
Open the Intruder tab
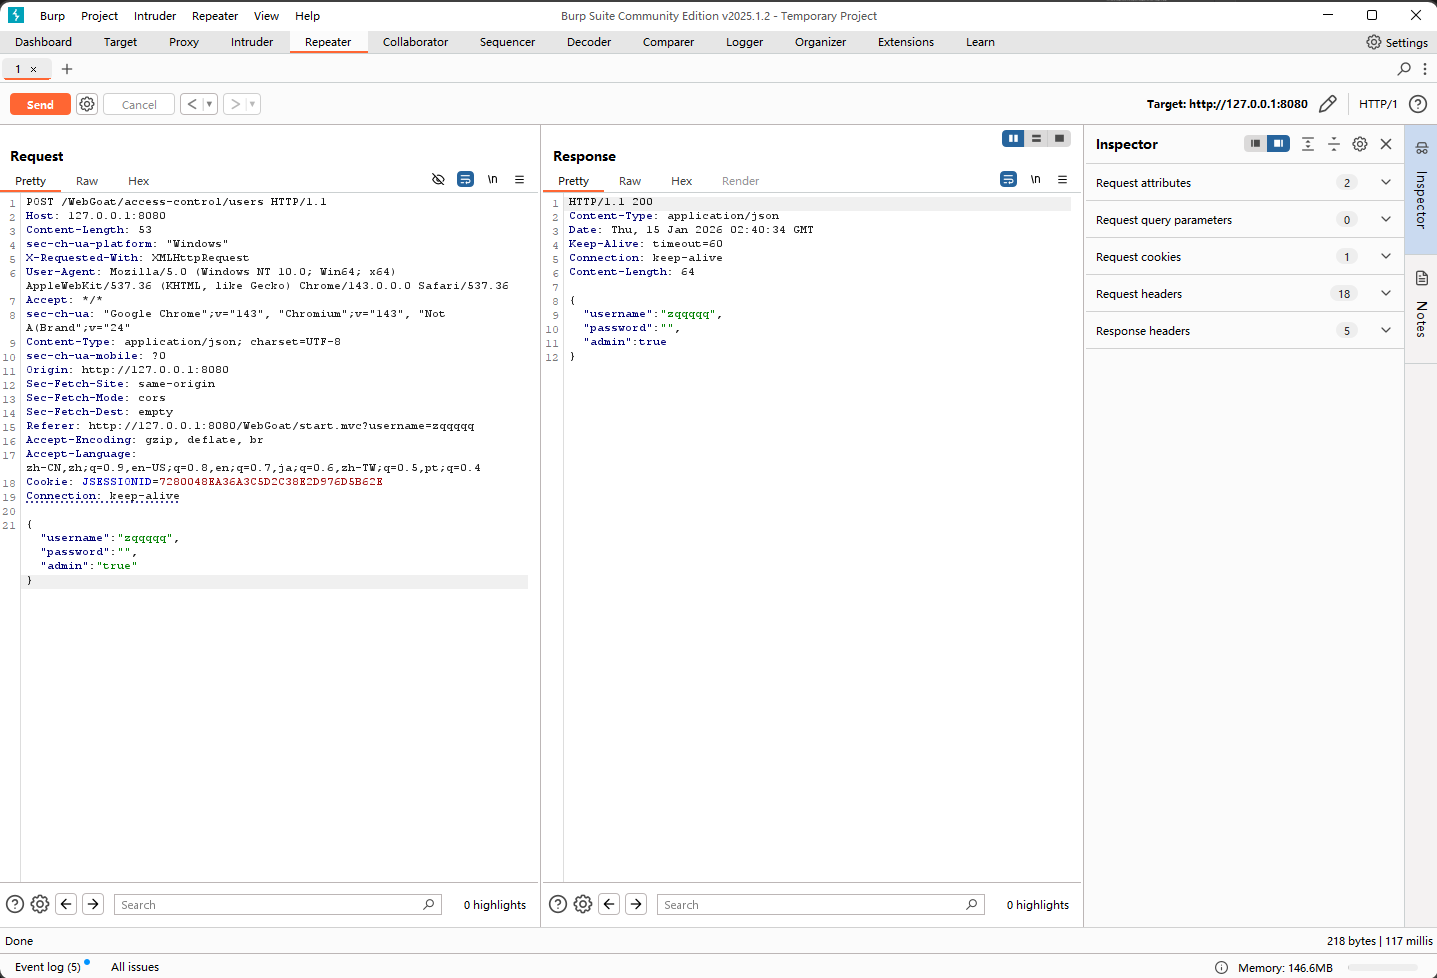coord(252,42)
